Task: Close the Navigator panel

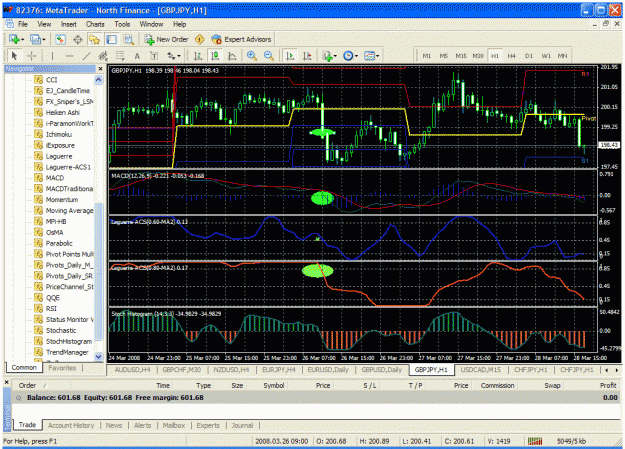Action: click(100, 69)
